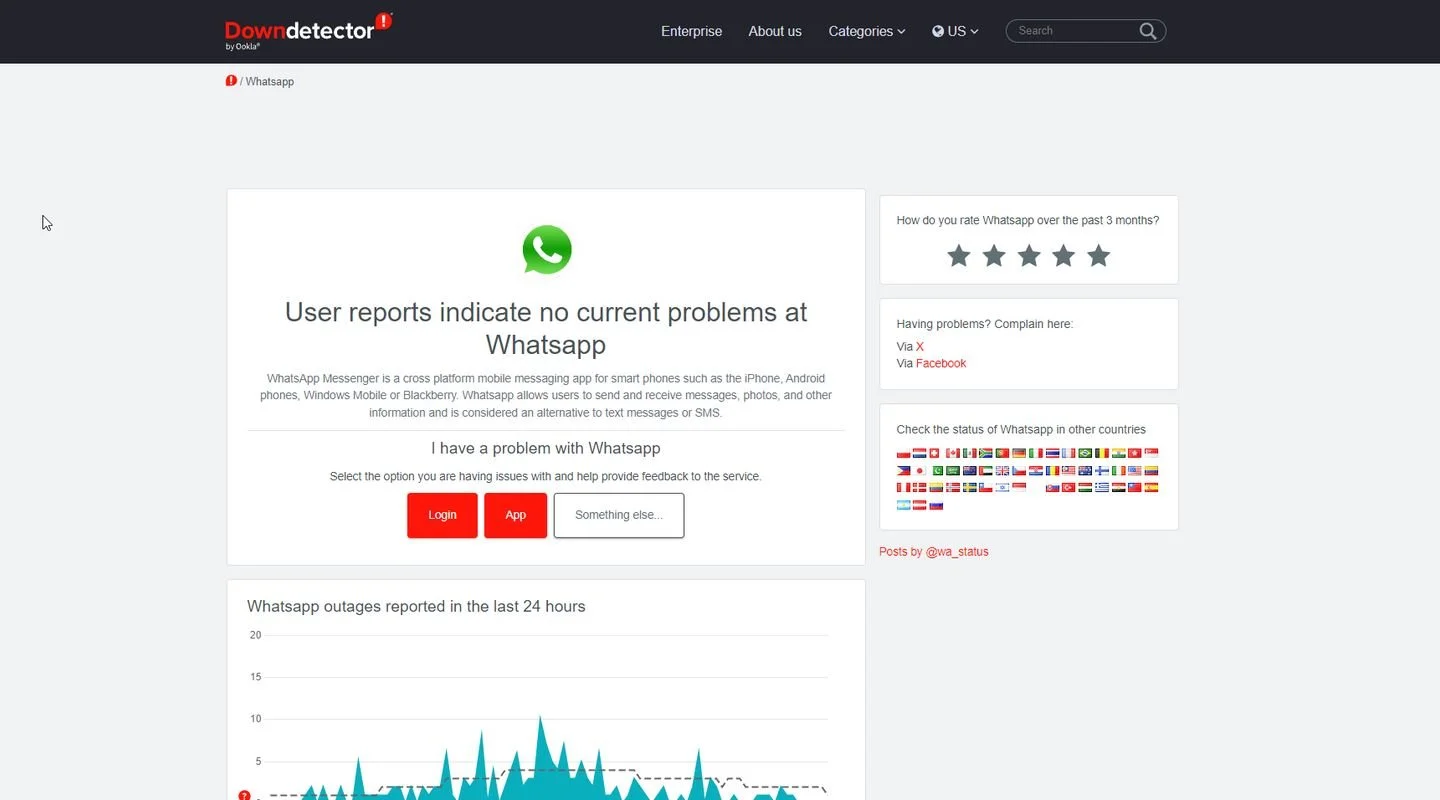Select the Philippines flag
The width and height of the screenshot is (1440, 800).
(x=904, y=471)
